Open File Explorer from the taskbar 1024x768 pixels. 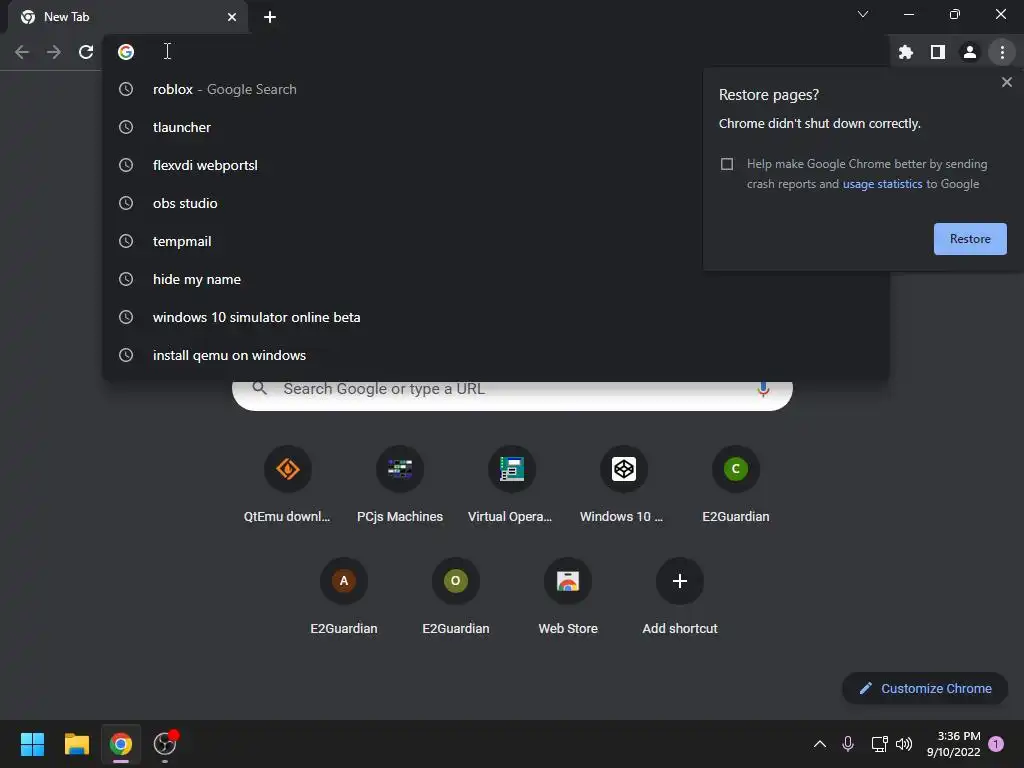[x=76, y=744]
